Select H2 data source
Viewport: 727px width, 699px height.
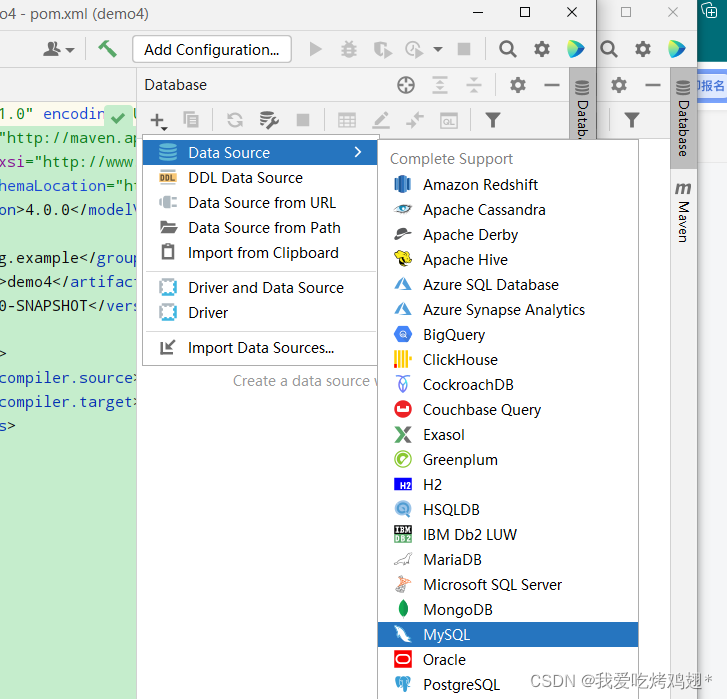coord(508,485)
